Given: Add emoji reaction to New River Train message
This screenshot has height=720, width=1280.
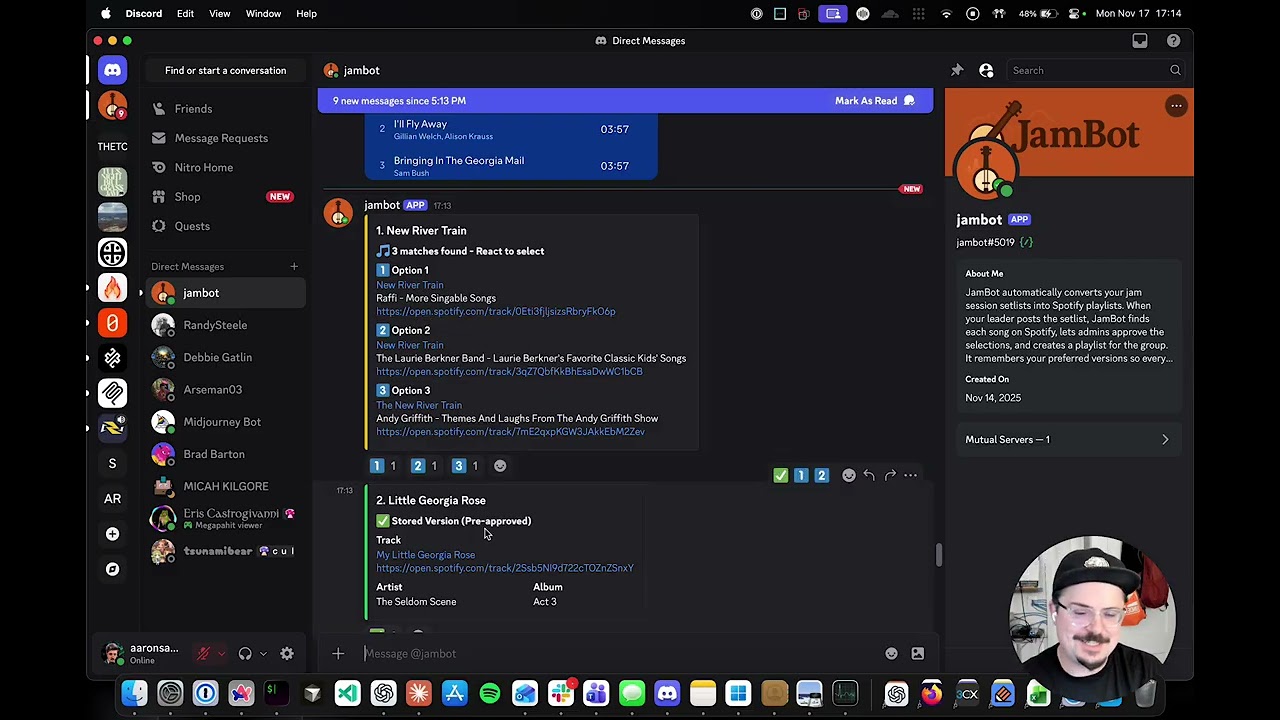Looking at the screenshot, I should pos(500,466).
